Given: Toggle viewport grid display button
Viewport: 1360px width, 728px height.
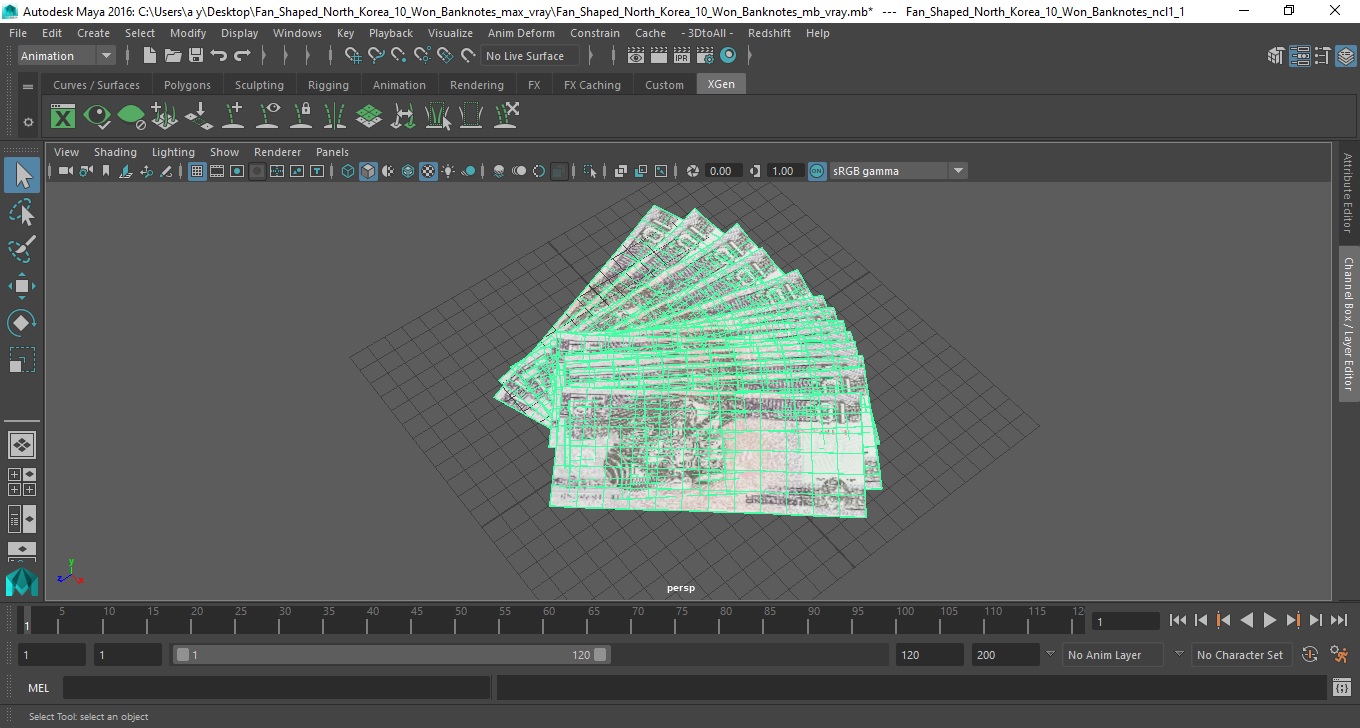Looking at the screenshot, I should (x=197, y=171).
